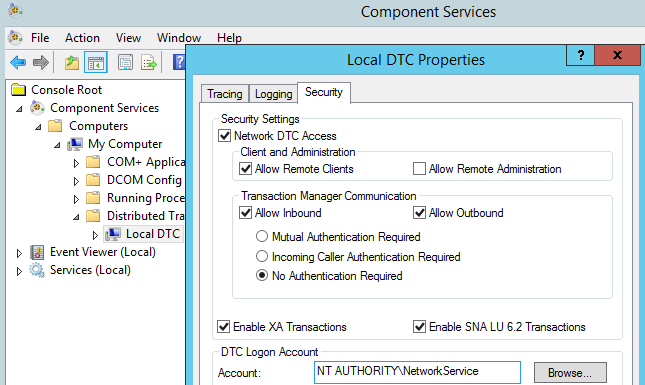
Task: Select Incoming Caller Authentication Required option
Action: tap(262, 256)
